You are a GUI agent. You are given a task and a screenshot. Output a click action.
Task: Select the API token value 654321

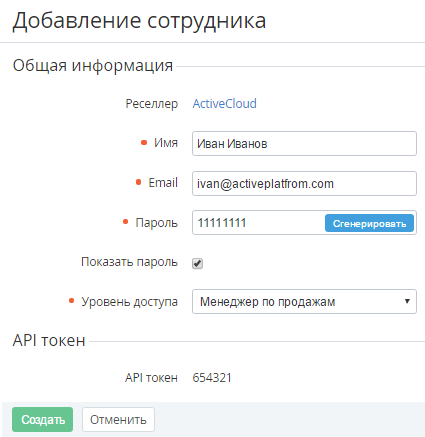coord(212,378)
